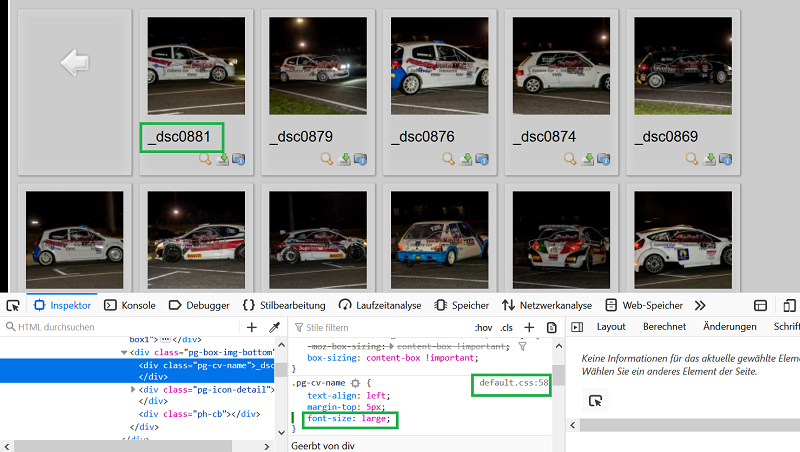
Task: Switch to the Konsole tab
Action: click(x=130, y=305)
